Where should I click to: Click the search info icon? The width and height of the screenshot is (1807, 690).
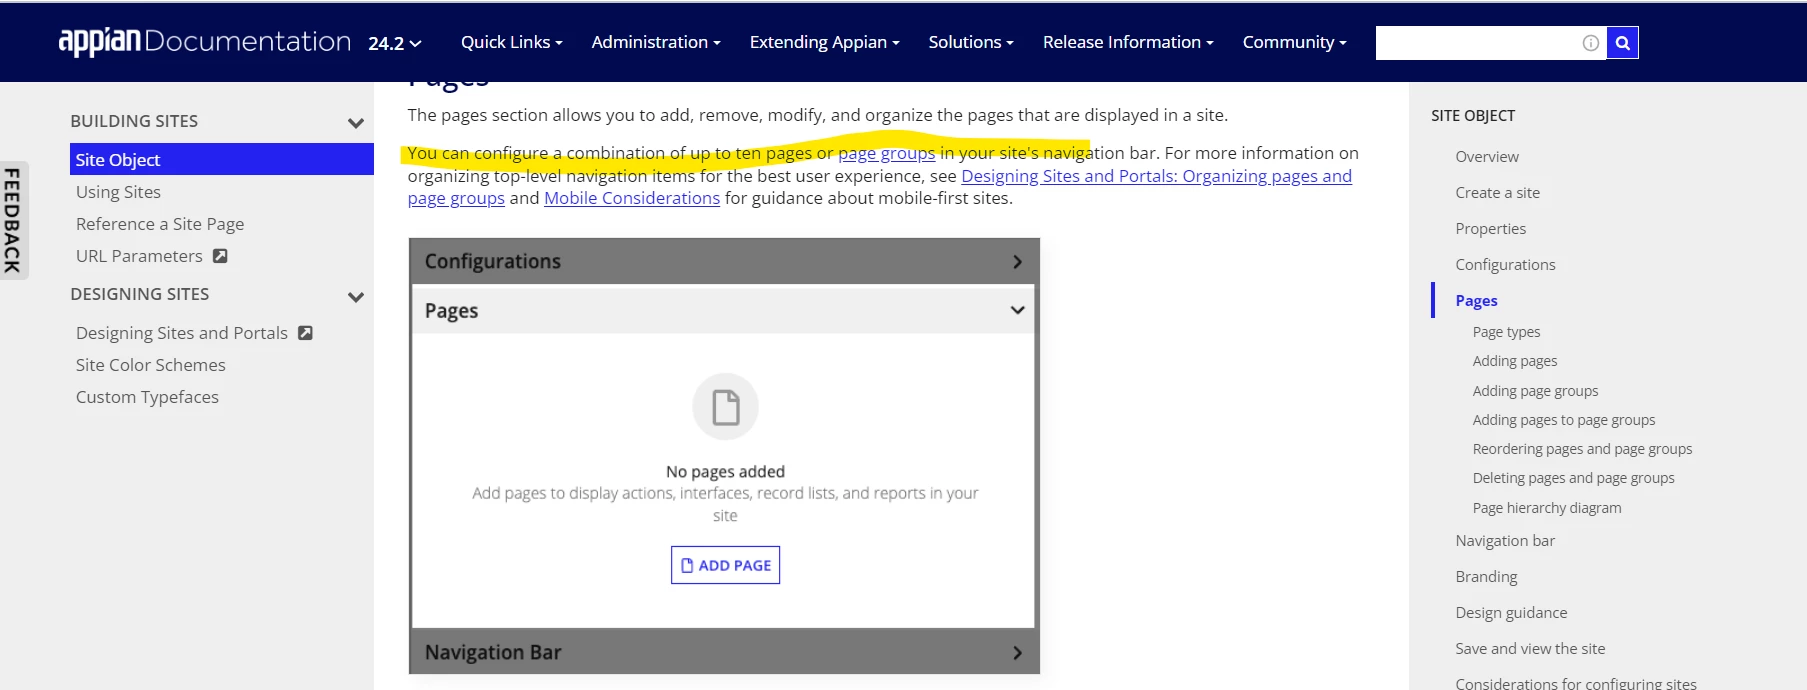point(1590,43)
